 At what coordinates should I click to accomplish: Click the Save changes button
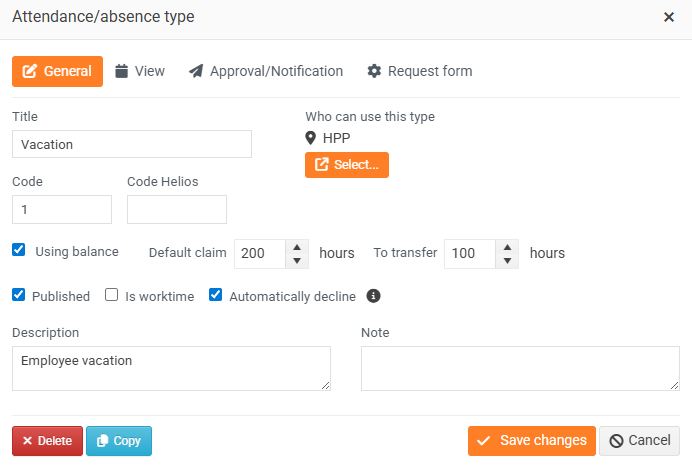(531, 441)
